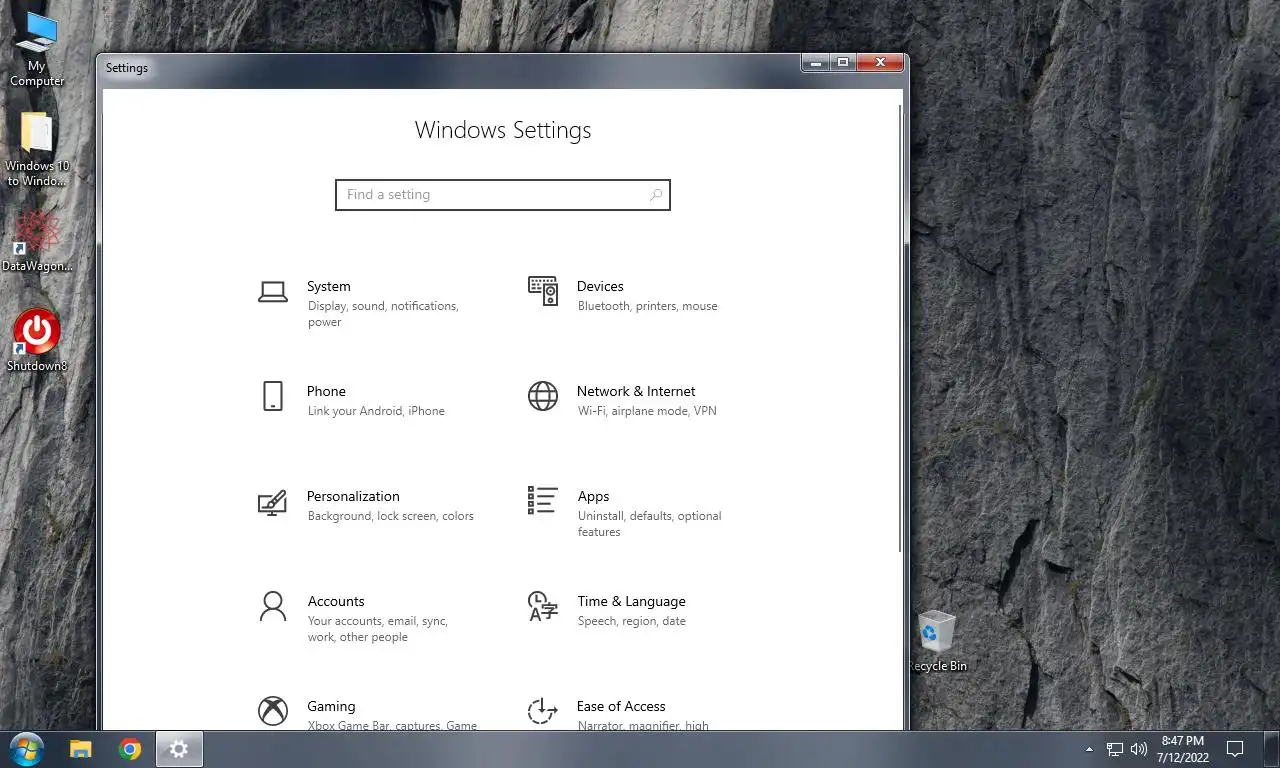This screenshot has height=768, width=1280.
Task: Open the Start menu orb
Action: click(x=26, y=748)
